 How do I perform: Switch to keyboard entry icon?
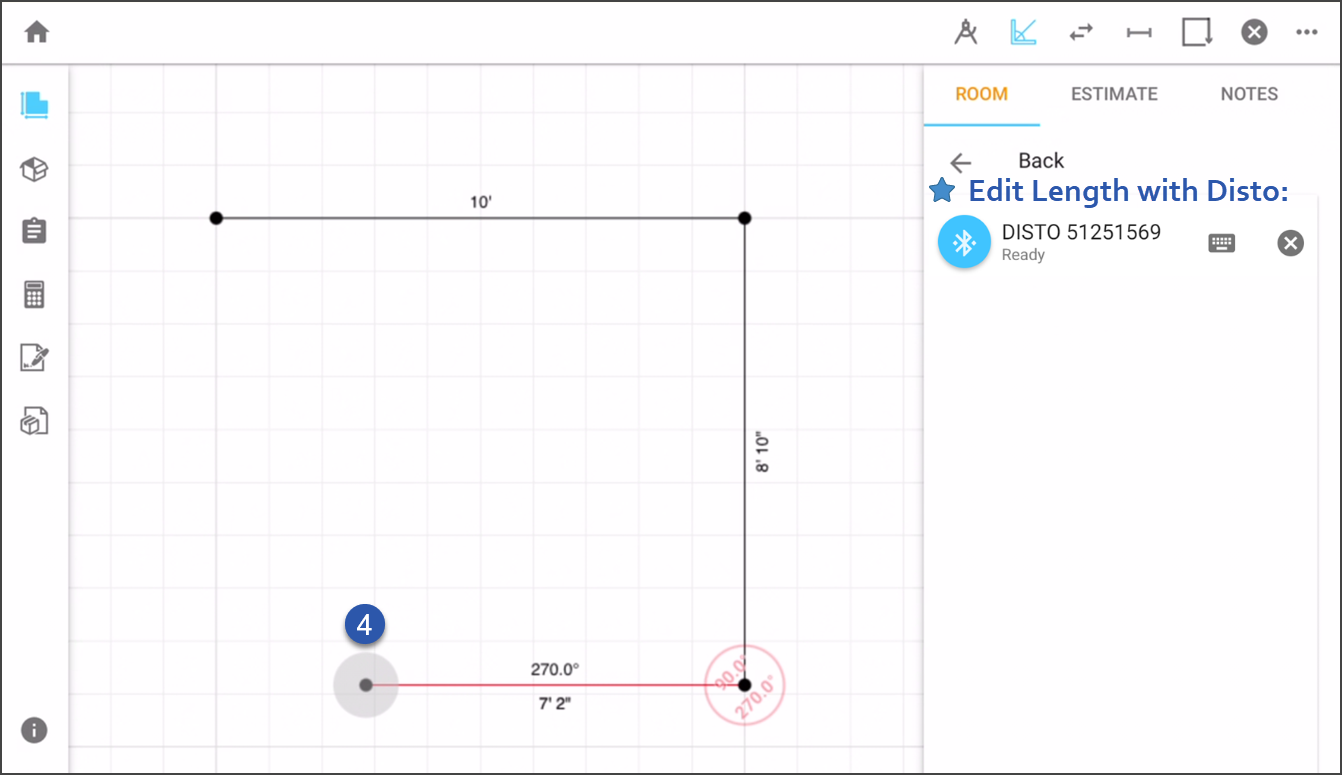(1222, 243)
